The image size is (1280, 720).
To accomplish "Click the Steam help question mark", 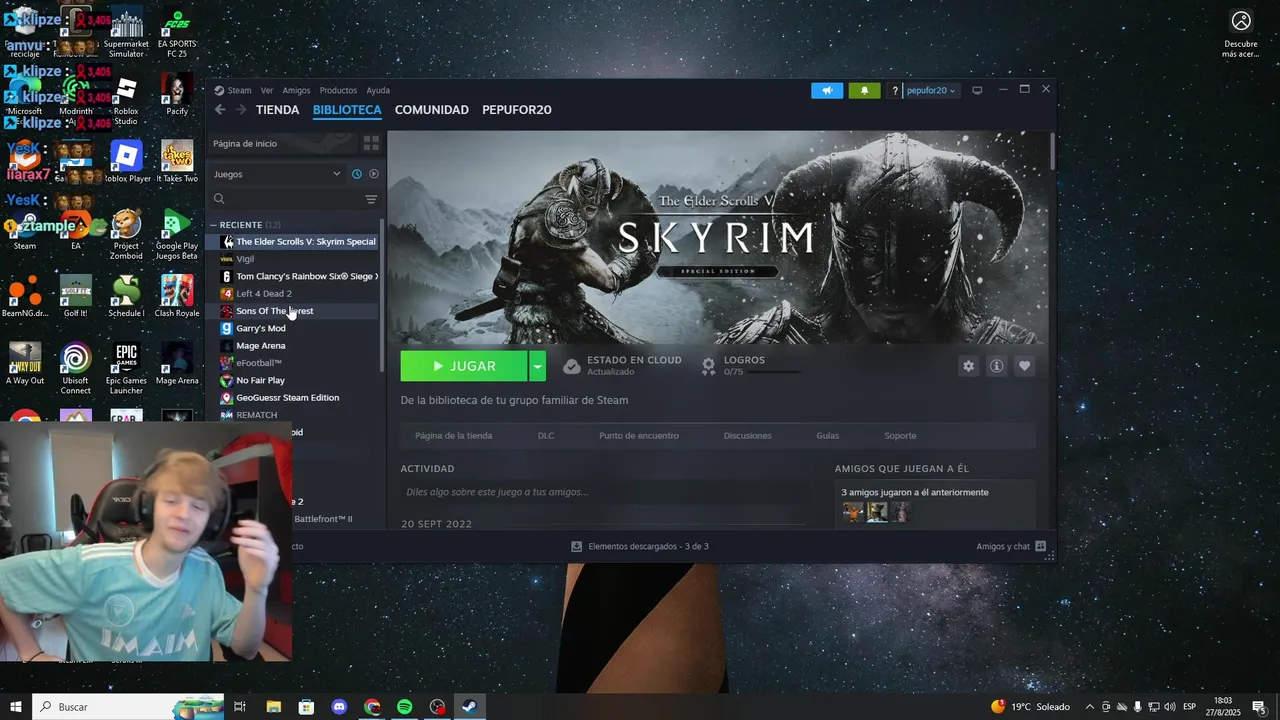I will (895, 90).
